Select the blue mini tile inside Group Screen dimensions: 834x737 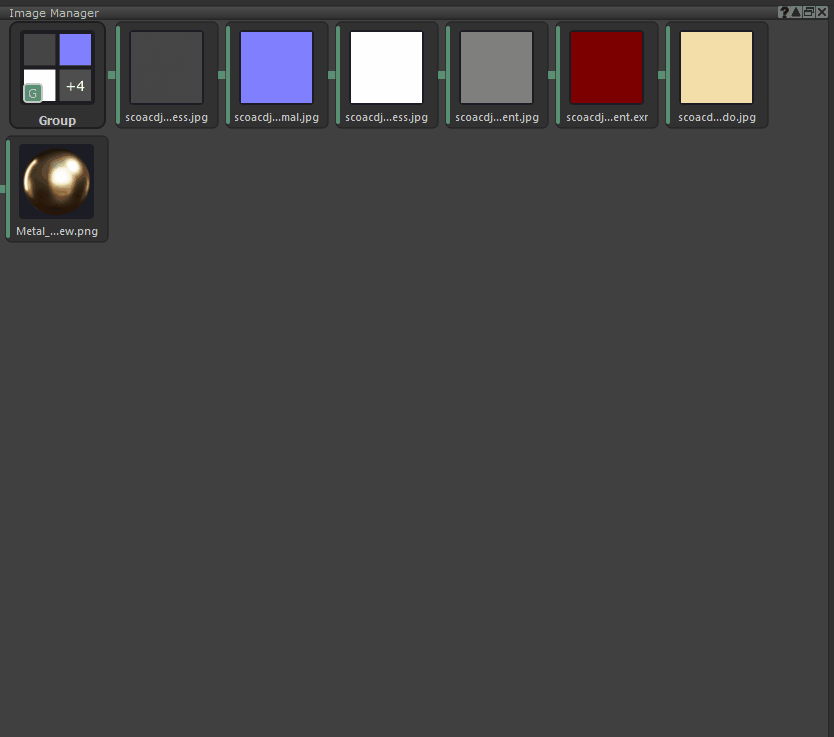(x=75, y=49)
